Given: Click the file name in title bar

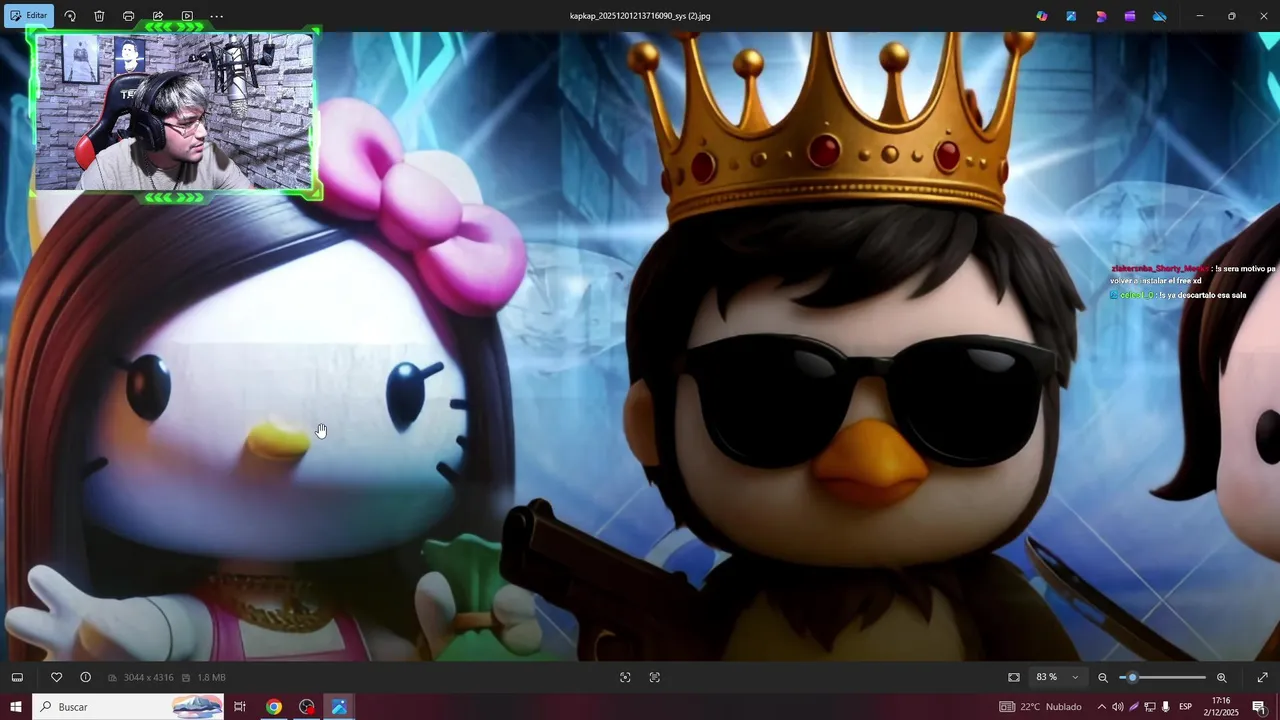Looking at the screenshot, I should click(x=640, y=16).
